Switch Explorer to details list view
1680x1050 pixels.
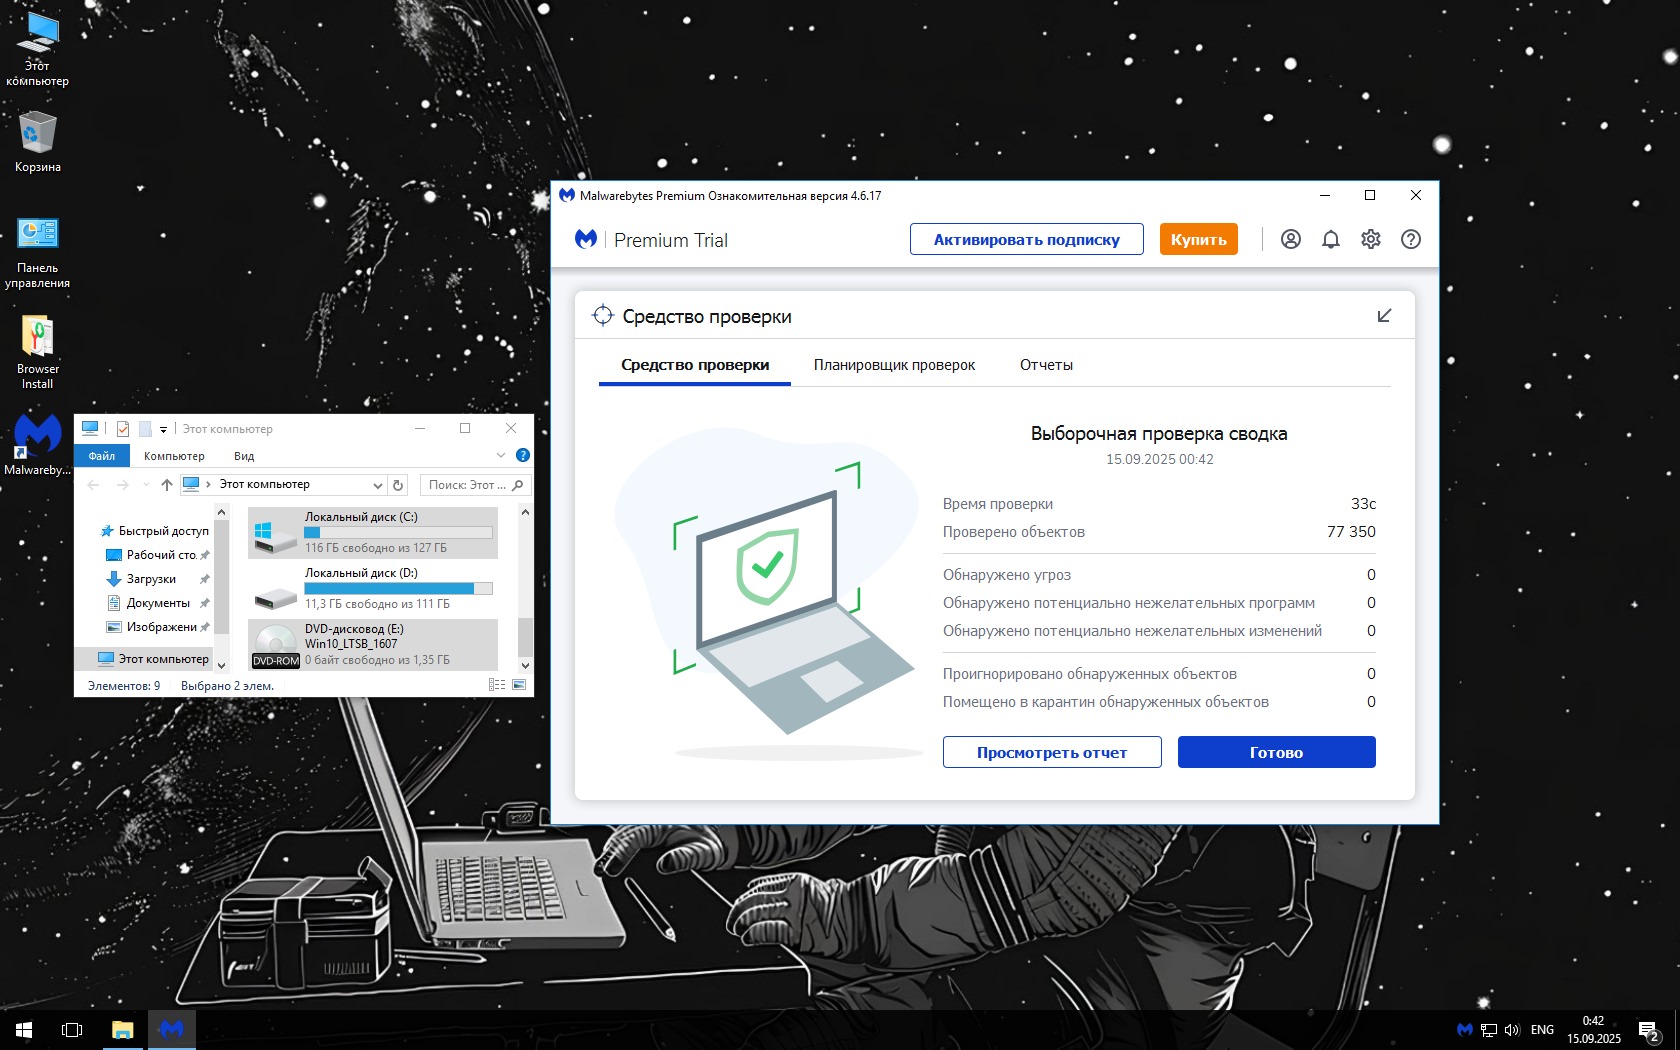(496, 685)
